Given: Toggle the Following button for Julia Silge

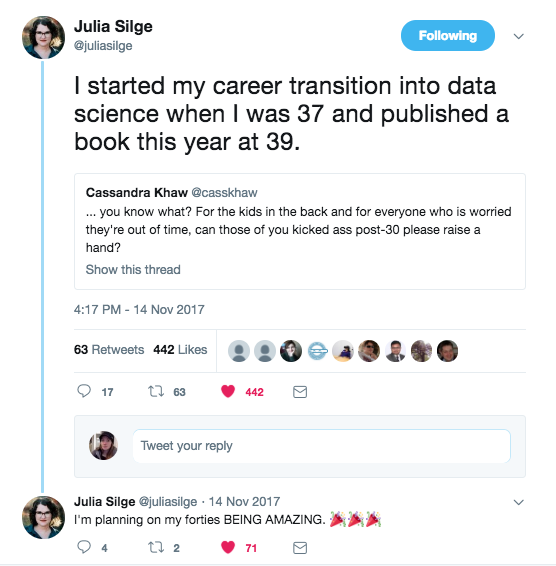Looking at the screenshot, I should [x=448, y=35].
